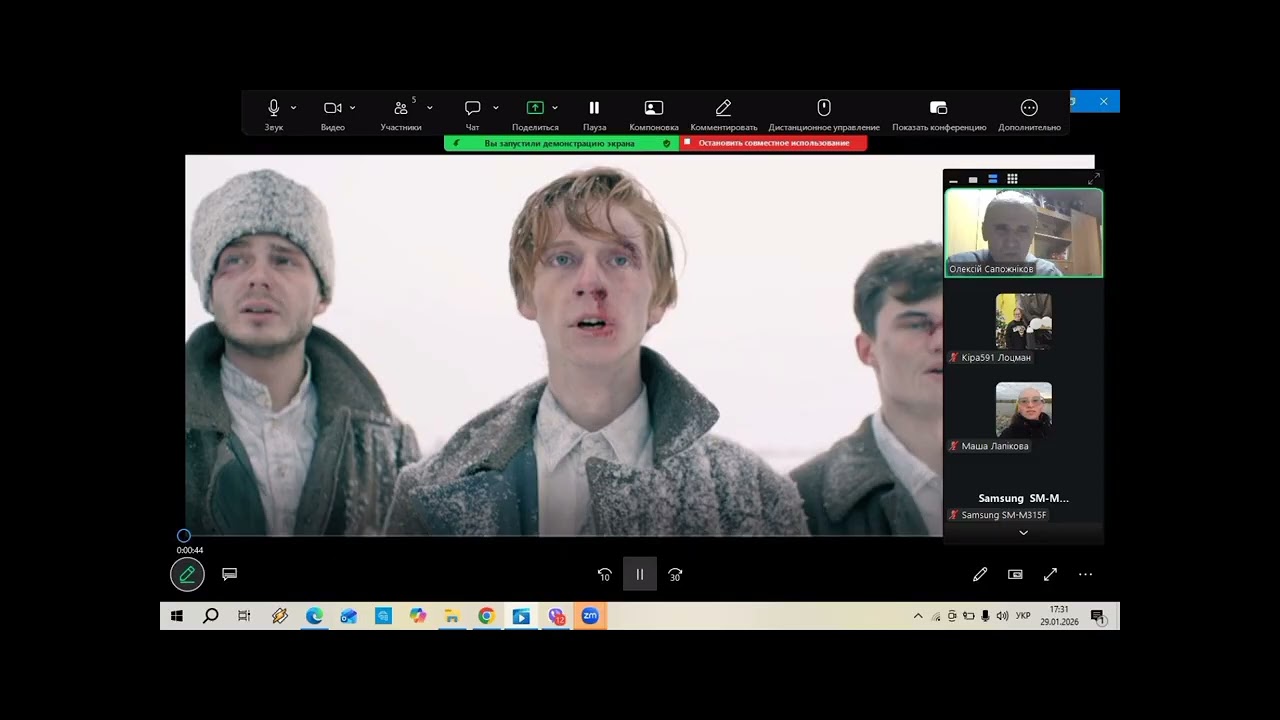The width and height of the screenshot is (1280, 720).
Task: Open Windows taskbar search
Action: (x=211, y=616)
